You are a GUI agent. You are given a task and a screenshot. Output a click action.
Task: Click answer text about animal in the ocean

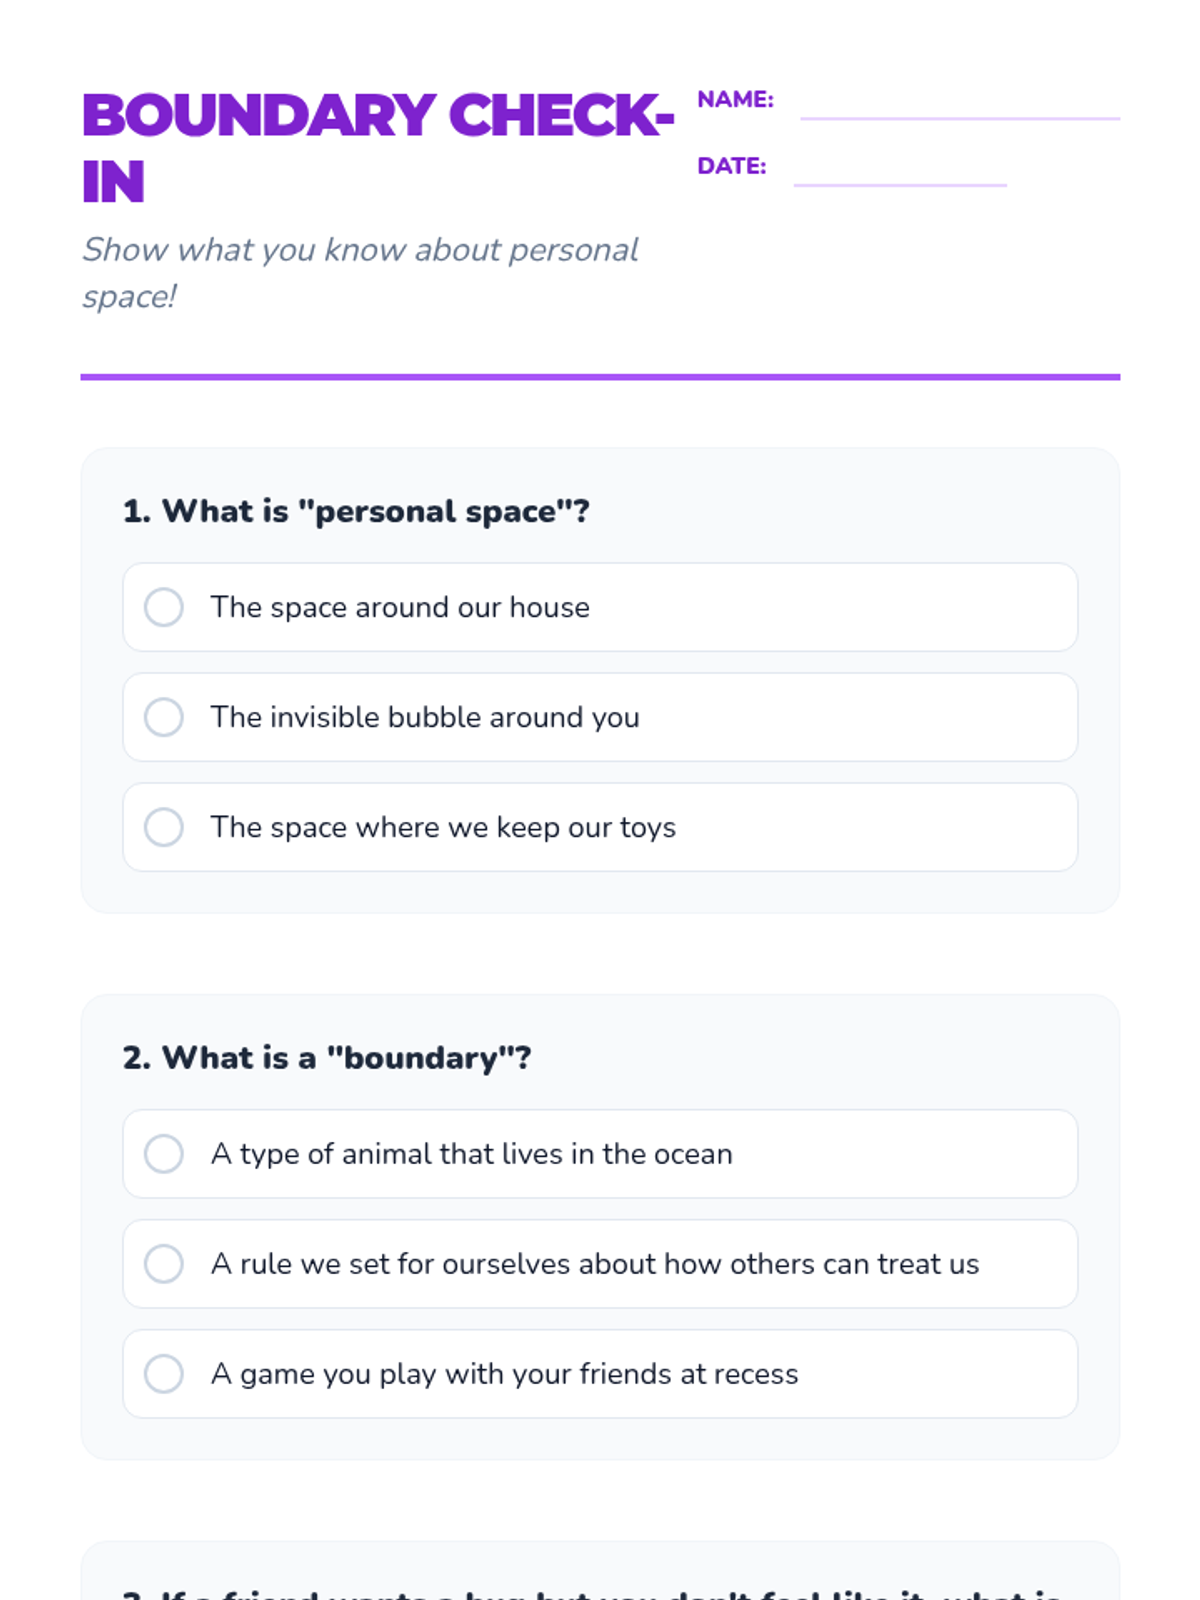[471, 1154]
